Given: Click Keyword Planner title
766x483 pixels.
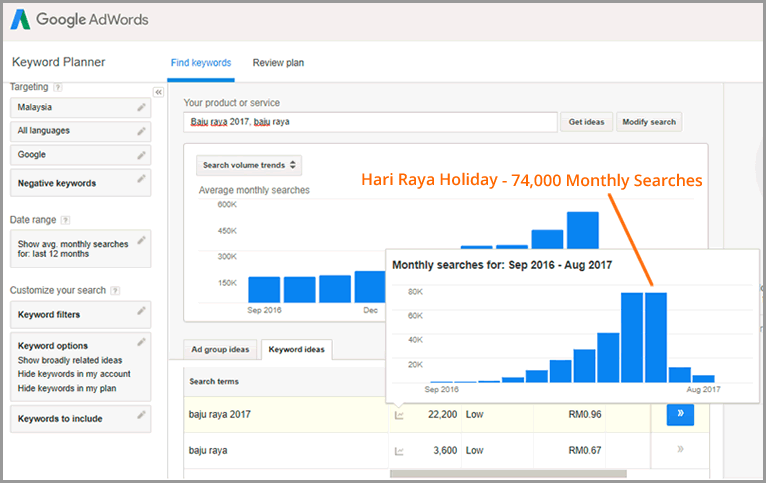Looking at the screenshot, I should 59,62.
